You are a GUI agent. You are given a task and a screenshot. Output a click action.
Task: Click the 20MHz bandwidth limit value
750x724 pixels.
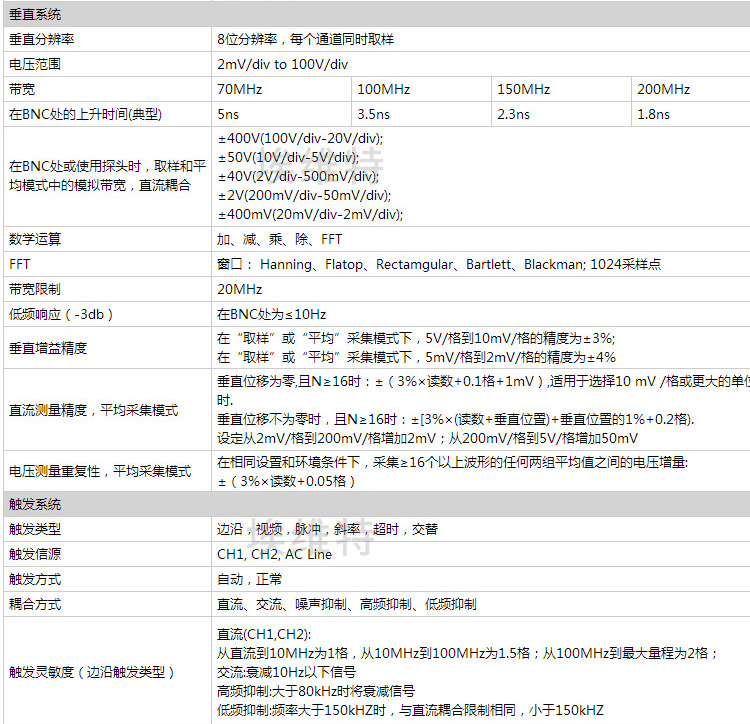pyautogui.click(x=240, y=289)
